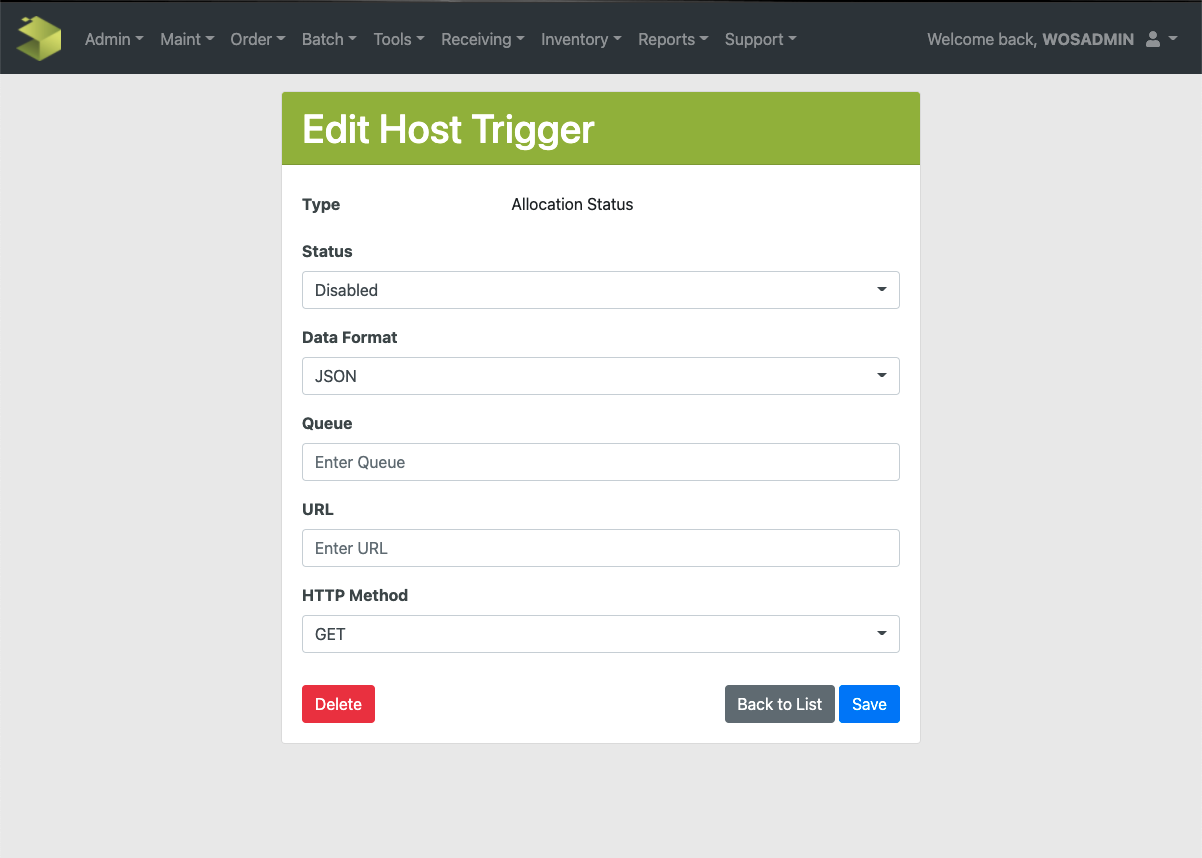Click into the Queue input field
This screenshot has width=1202, height=858.
[x=600, y=462]
